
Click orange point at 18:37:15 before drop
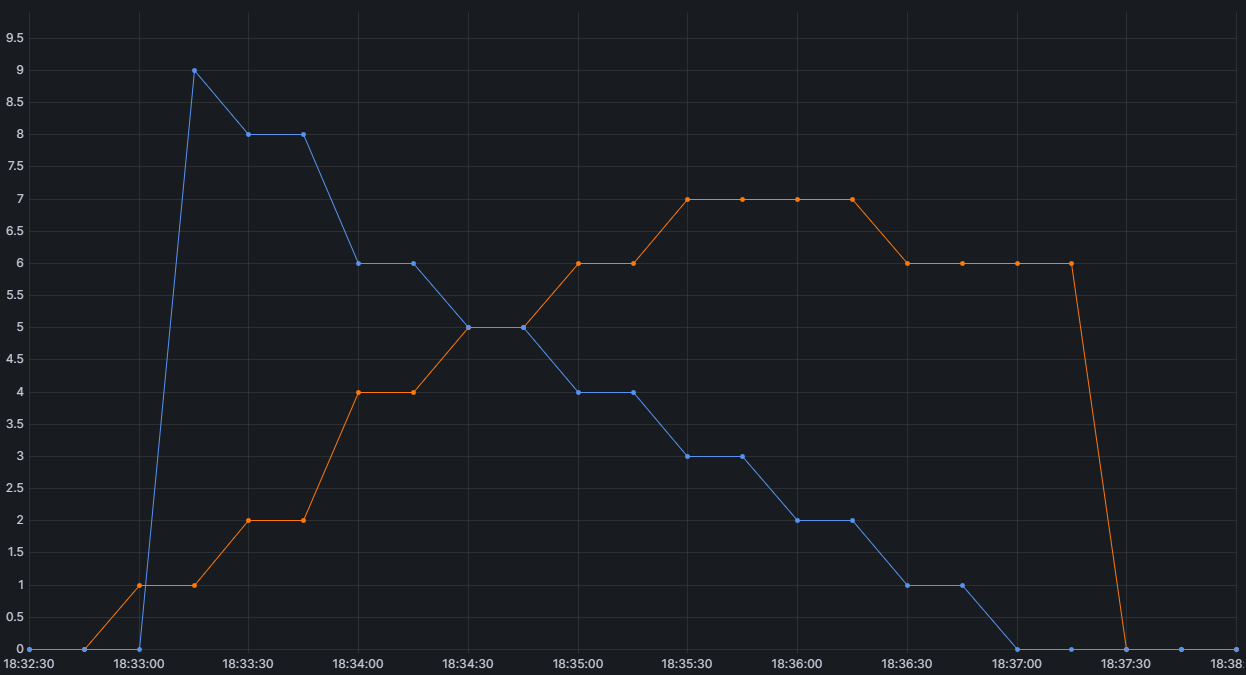(x=1071, y=263)
